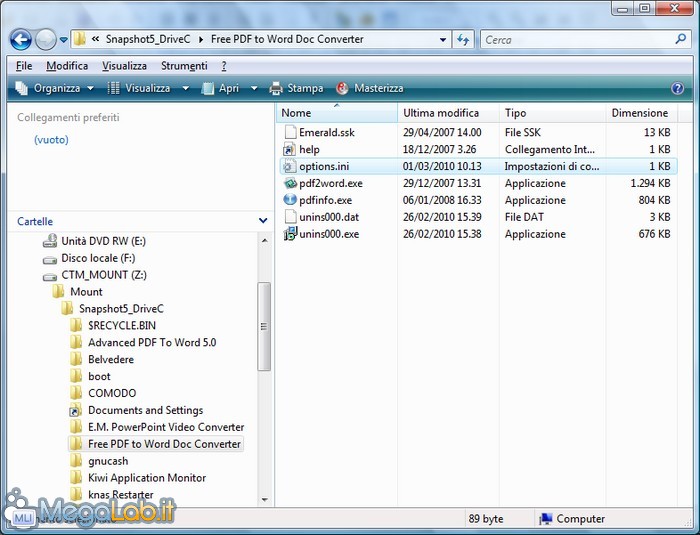The width and height of the screenshot is (700, 535).
Task: Open the ? help menu
Action: coord(224,66)
